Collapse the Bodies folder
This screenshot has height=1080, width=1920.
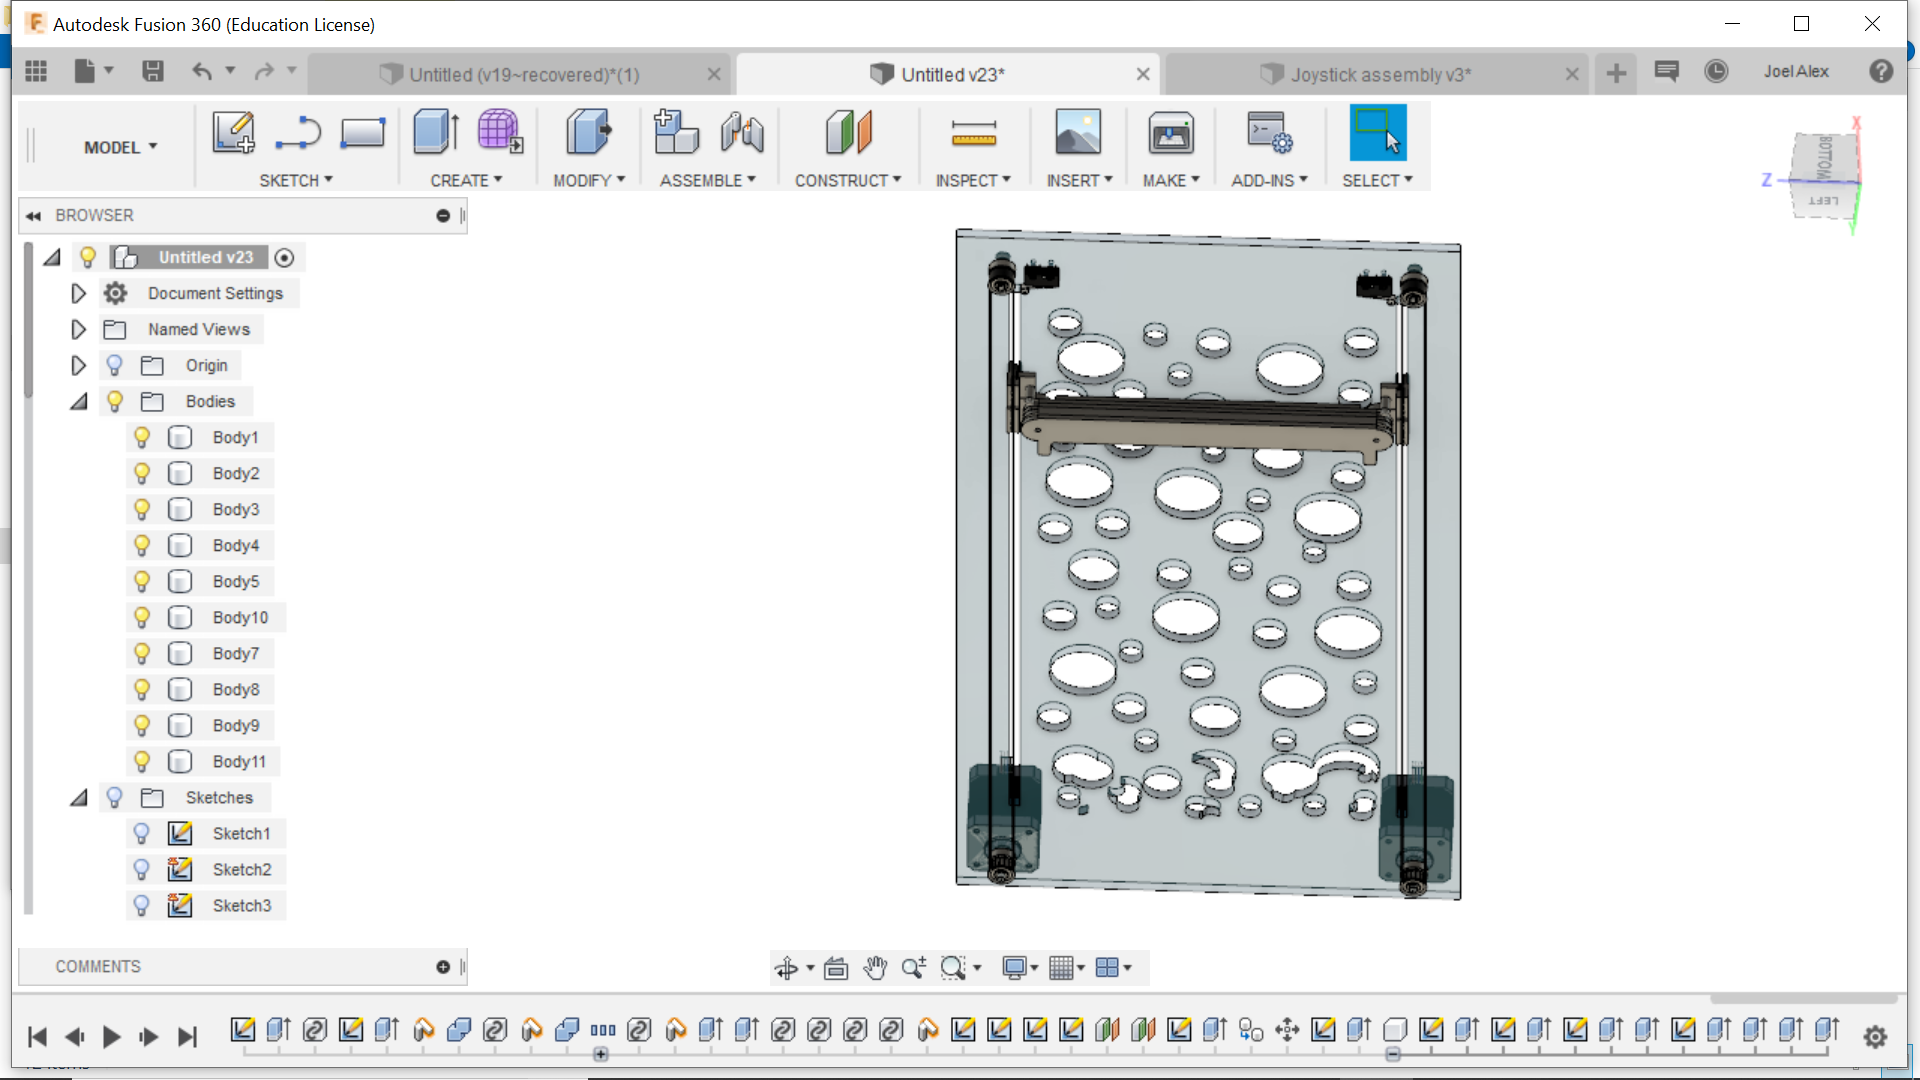[x=78, y=401]
